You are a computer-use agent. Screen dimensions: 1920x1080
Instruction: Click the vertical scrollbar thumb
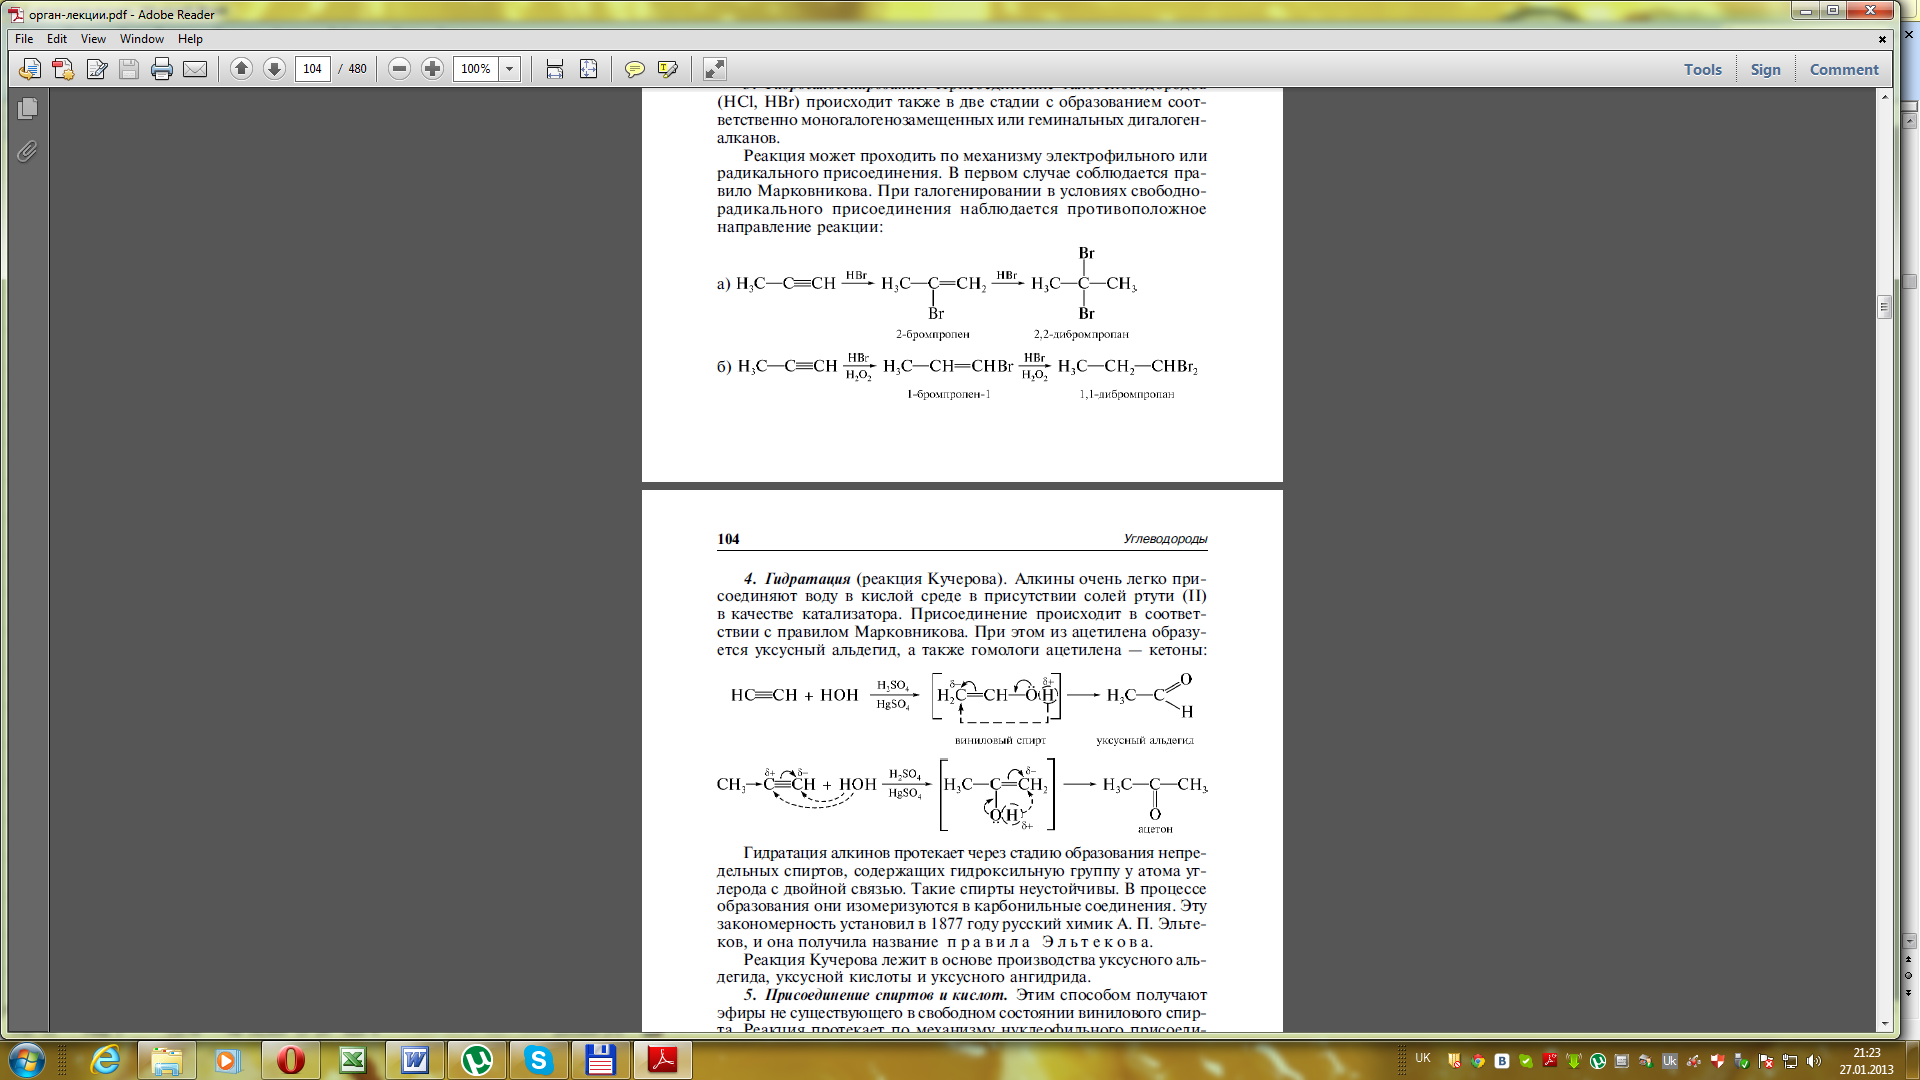click(x=1884, y=307)
